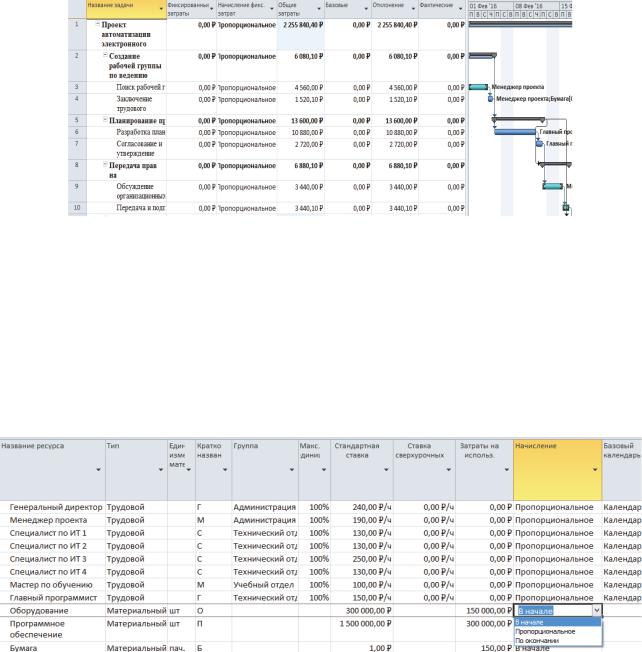The image size is (642, 652).
Task: Open the "Название ресурса" column filter arrow
Action: [x=99, y=469]
